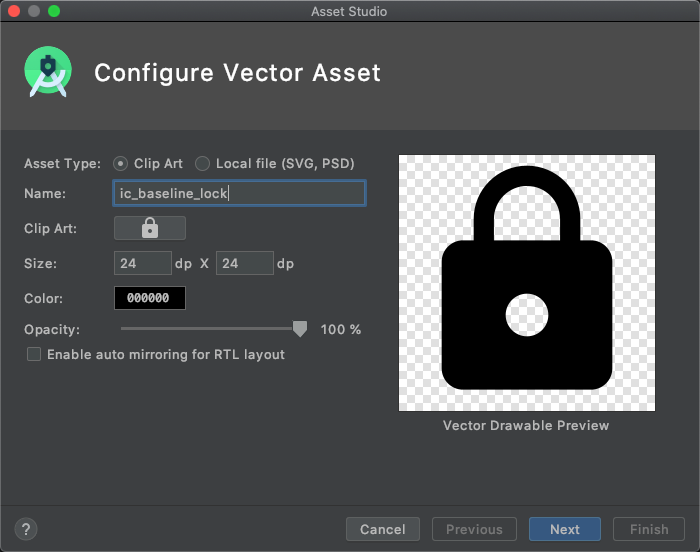Click the Android Studio logo icon
Image resolution: width=700 pixels, height=552 pixels.
(47, 73)
